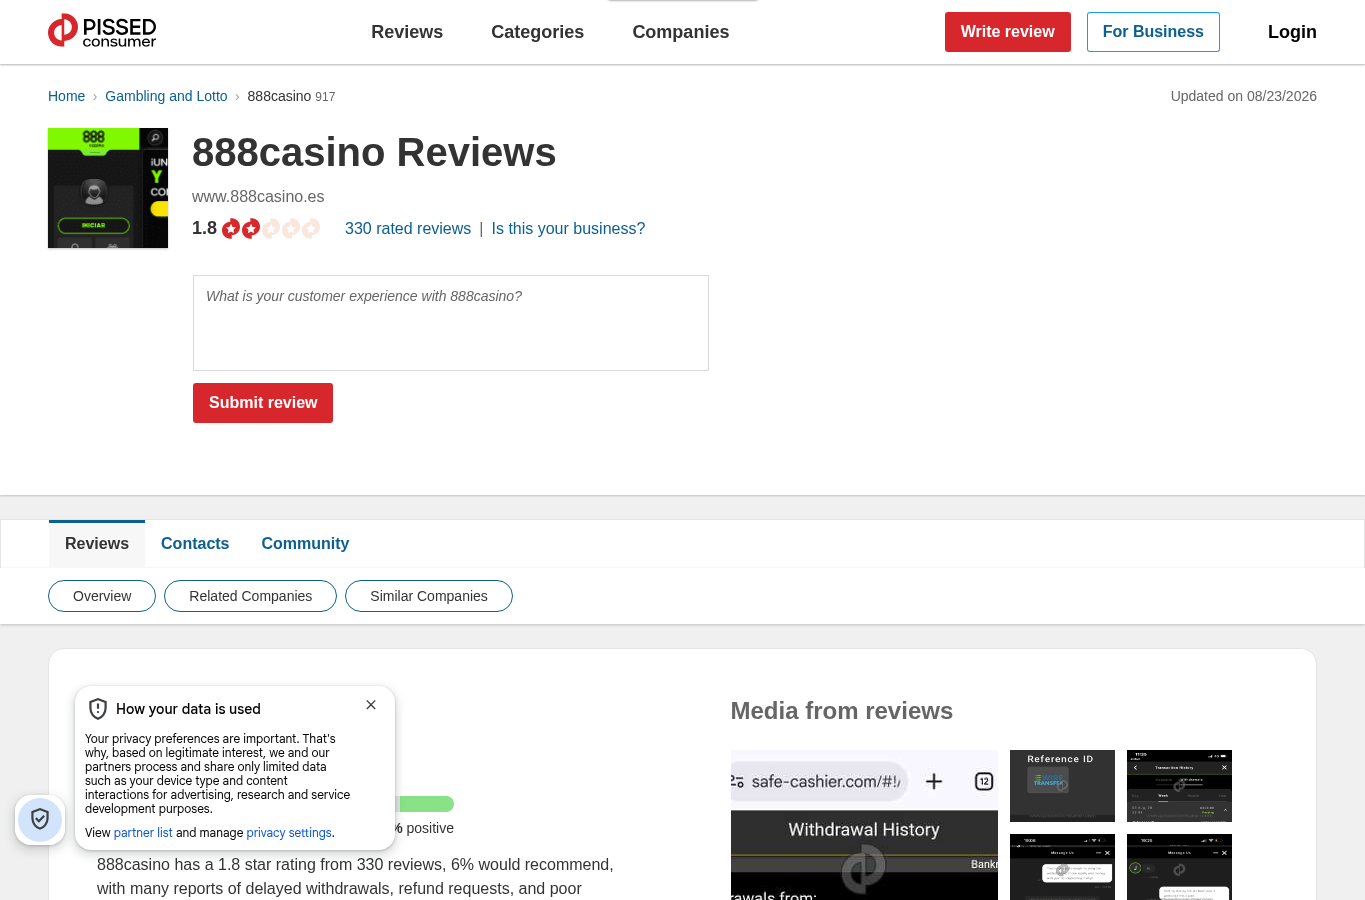
Task: Click the 888casino breadcrumb text
Action: tap(279, 96)
